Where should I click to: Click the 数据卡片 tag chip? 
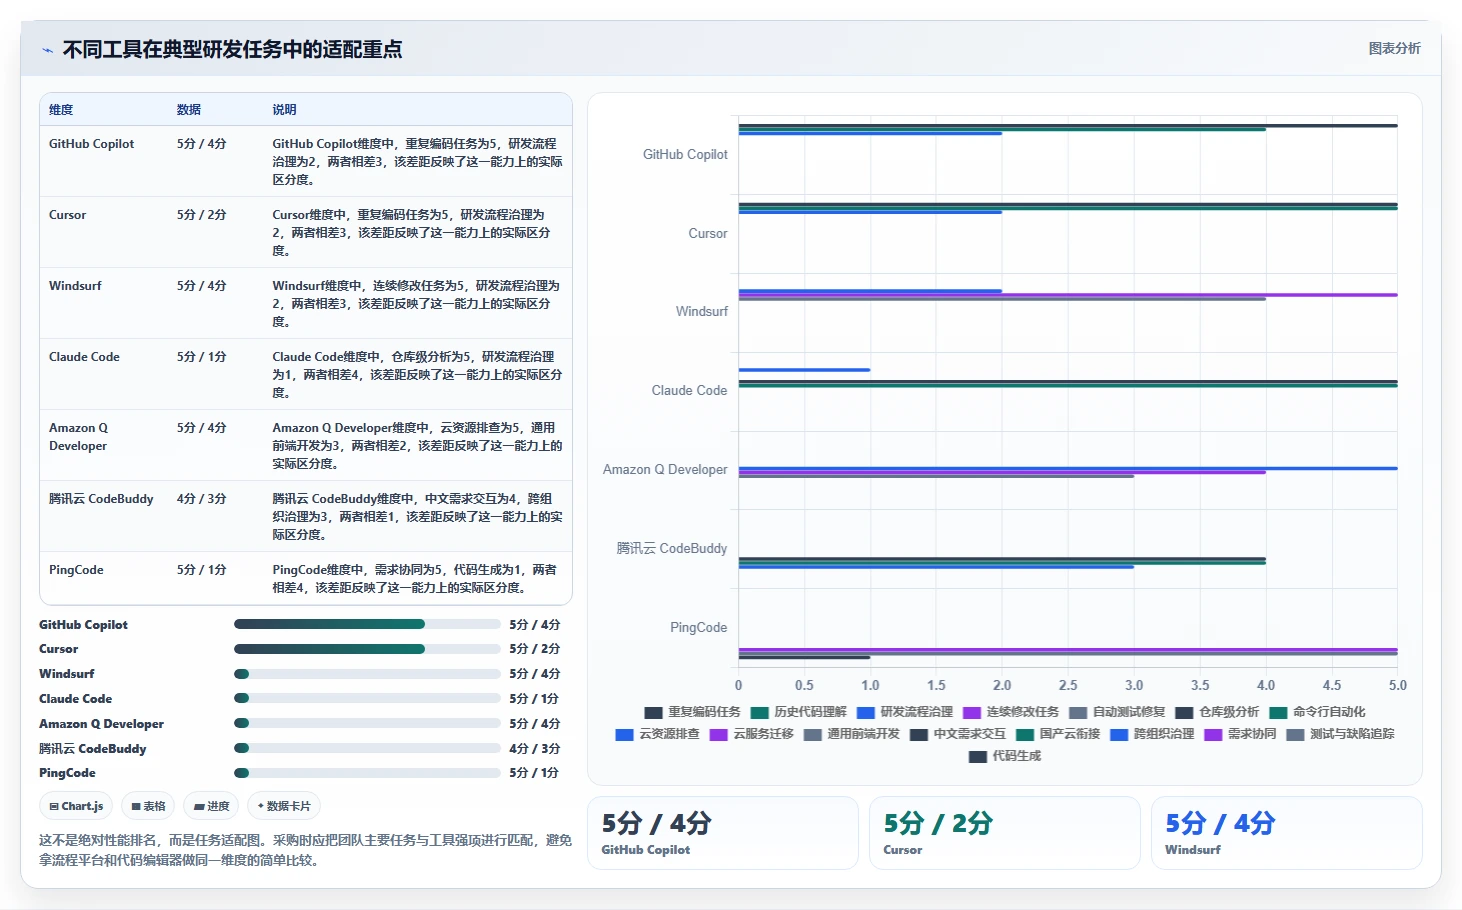(x=284, y=806)
